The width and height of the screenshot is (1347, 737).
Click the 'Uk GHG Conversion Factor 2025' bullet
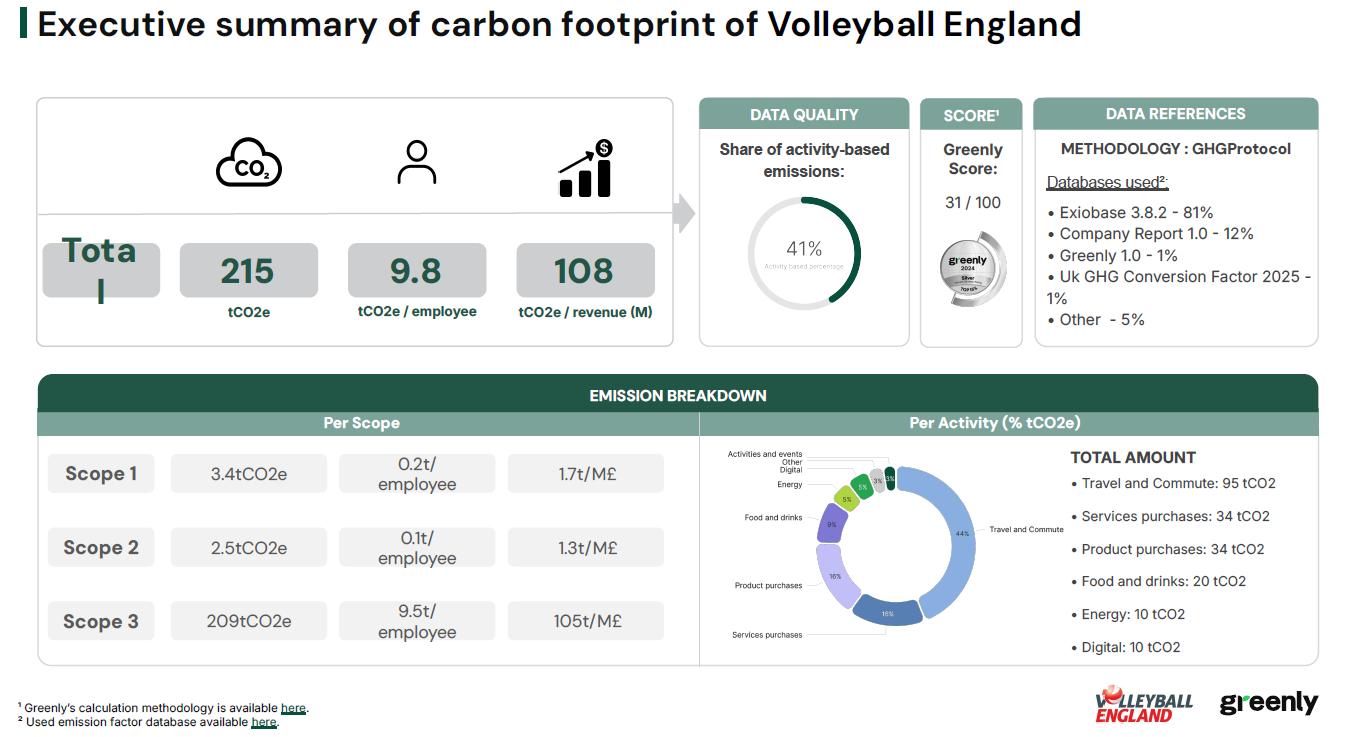[x=1179, y=287]
